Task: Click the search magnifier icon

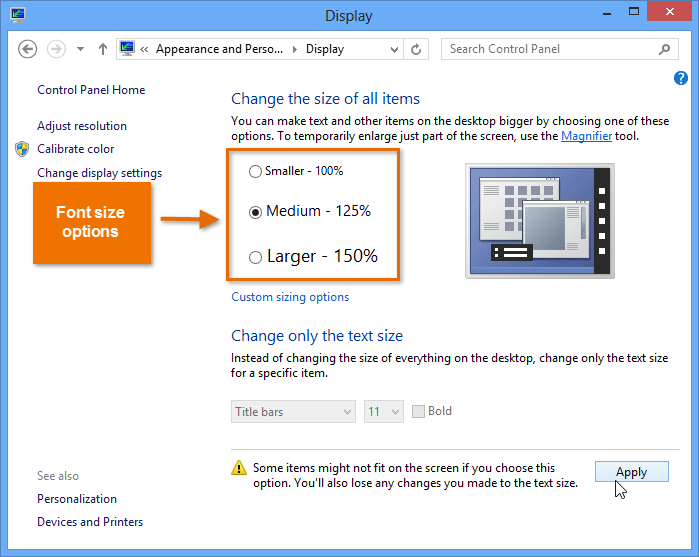Action: point(664,49)
